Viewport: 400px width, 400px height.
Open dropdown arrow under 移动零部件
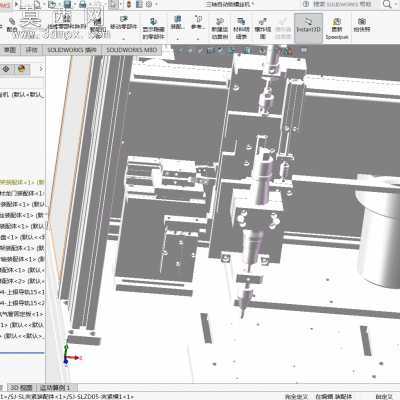click(124, 39)
